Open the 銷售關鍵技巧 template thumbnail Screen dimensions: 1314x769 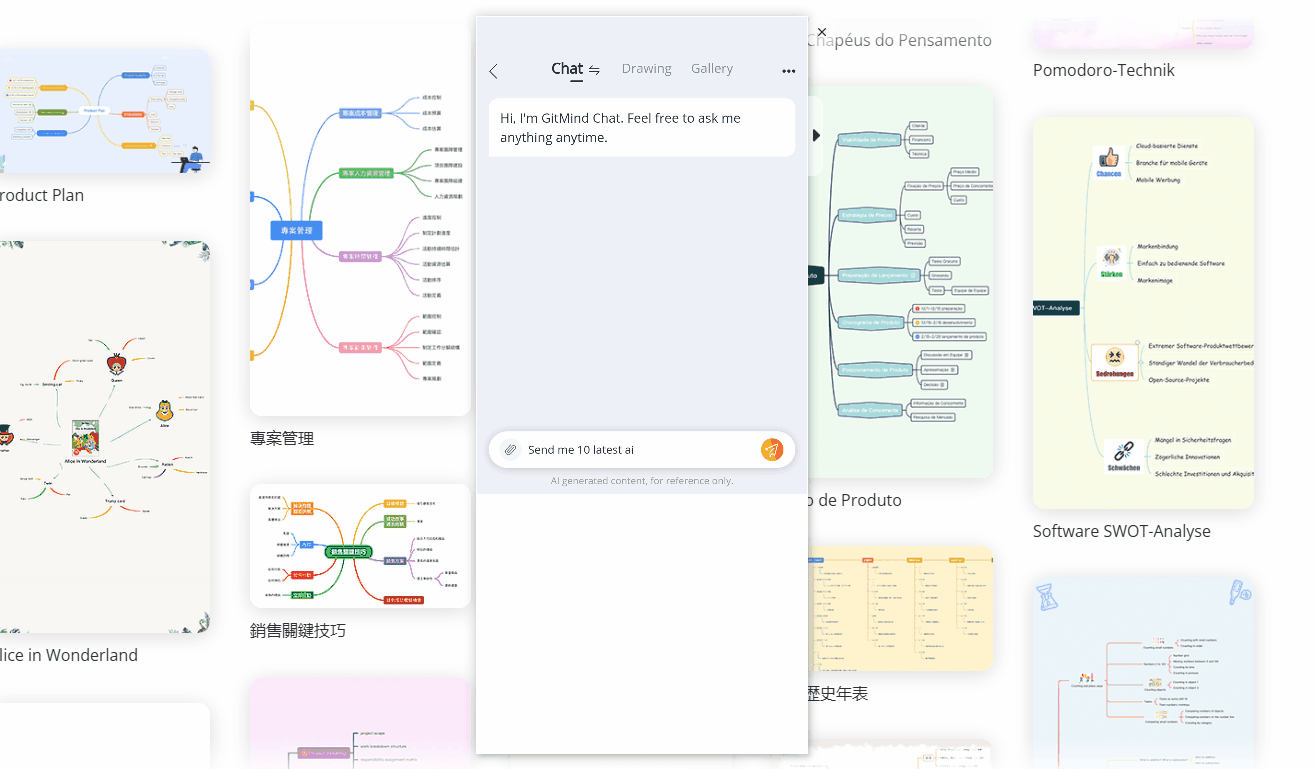tap(360, 546)
